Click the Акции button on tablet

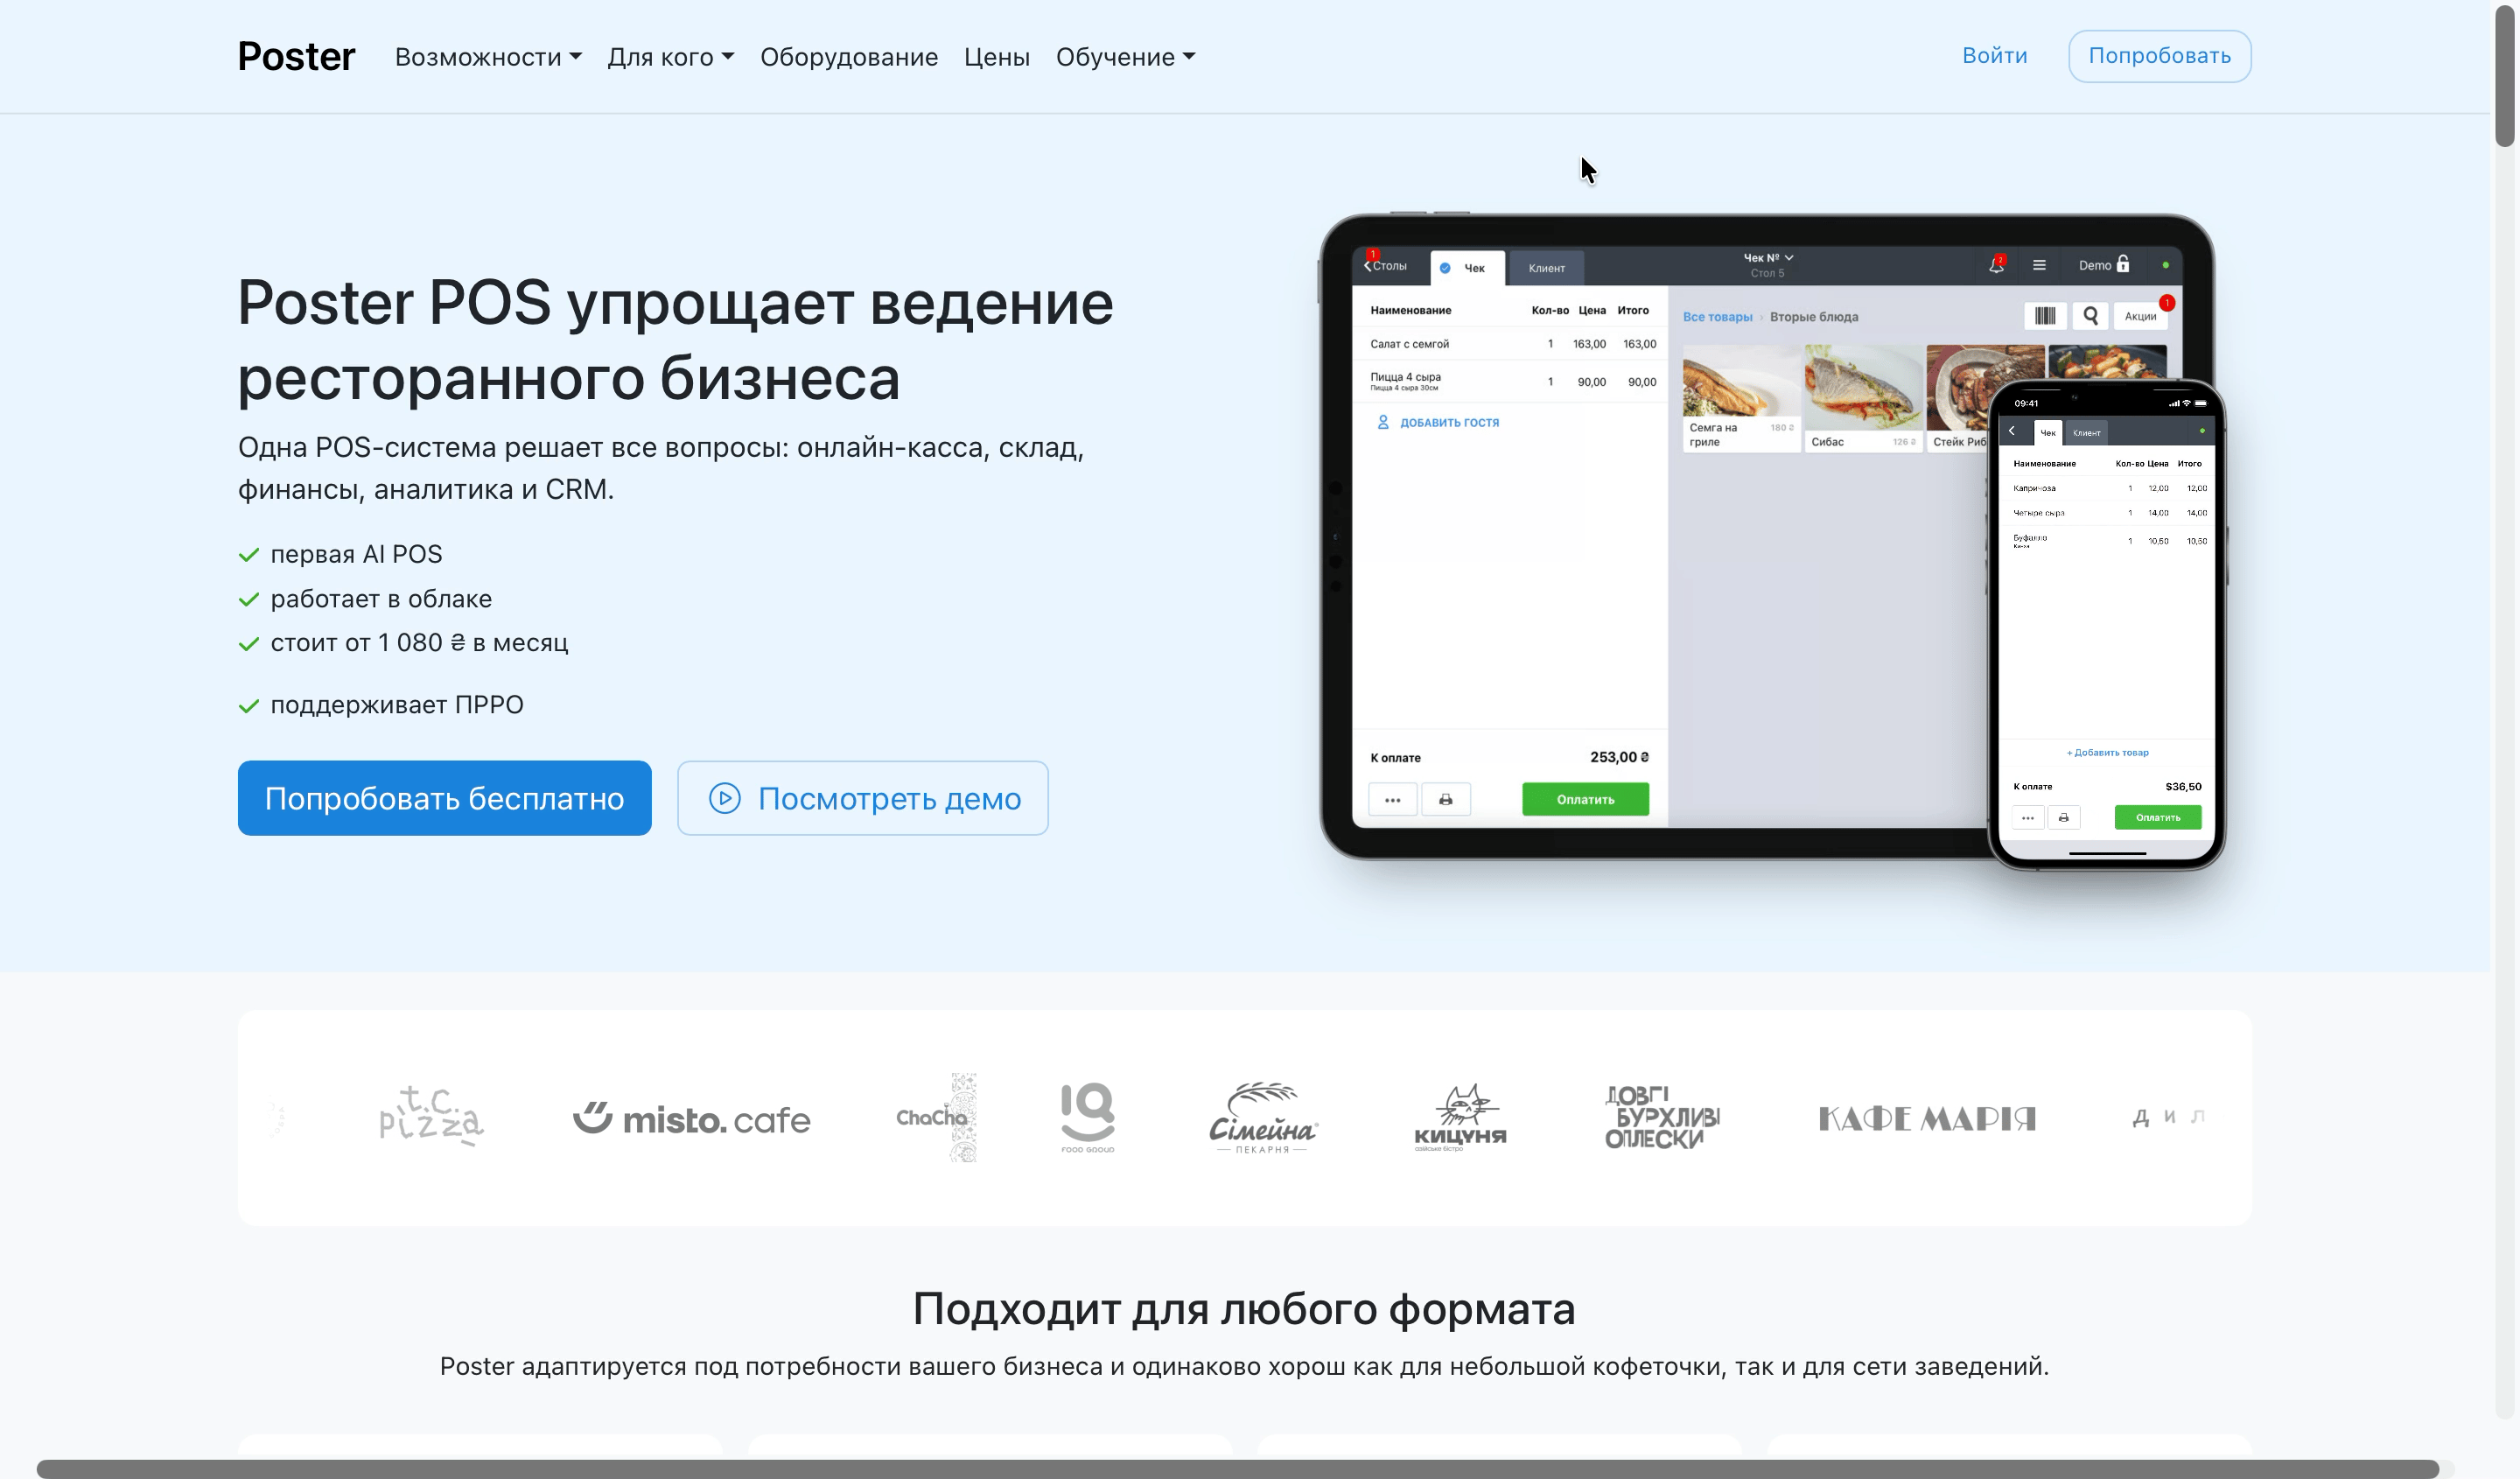(2140, 316)
